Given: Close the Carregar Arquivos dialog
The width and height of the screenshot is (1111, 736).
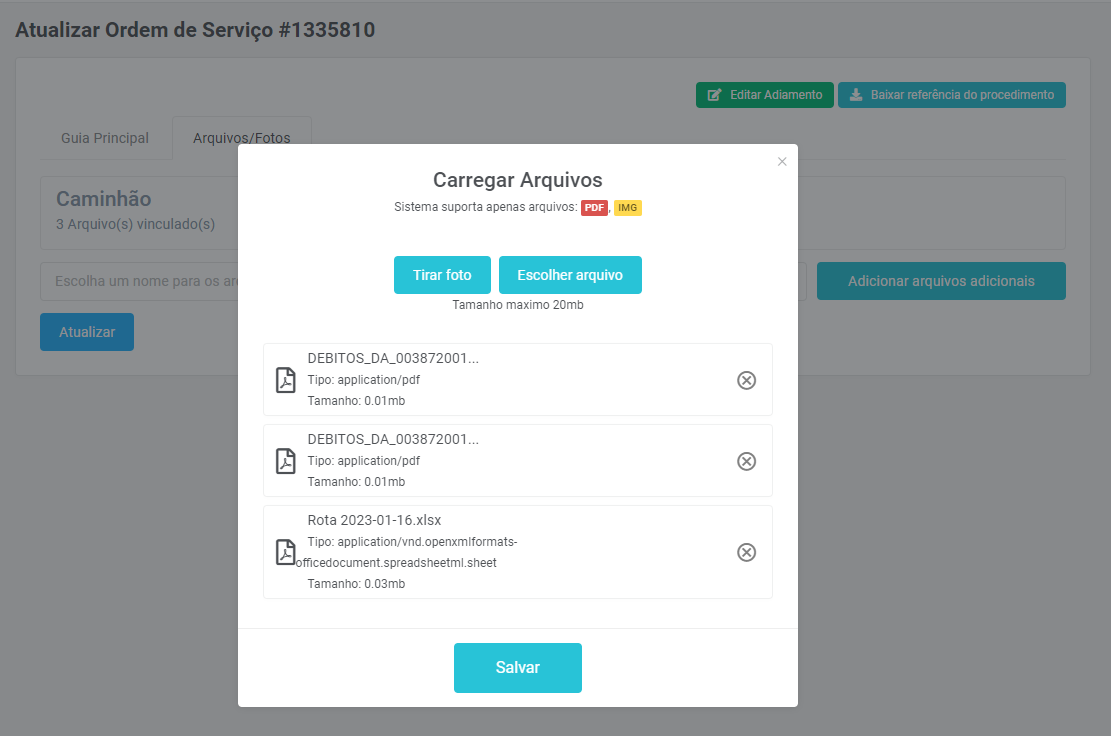Looking at the screenshot, I should click(x=782, y=161).
